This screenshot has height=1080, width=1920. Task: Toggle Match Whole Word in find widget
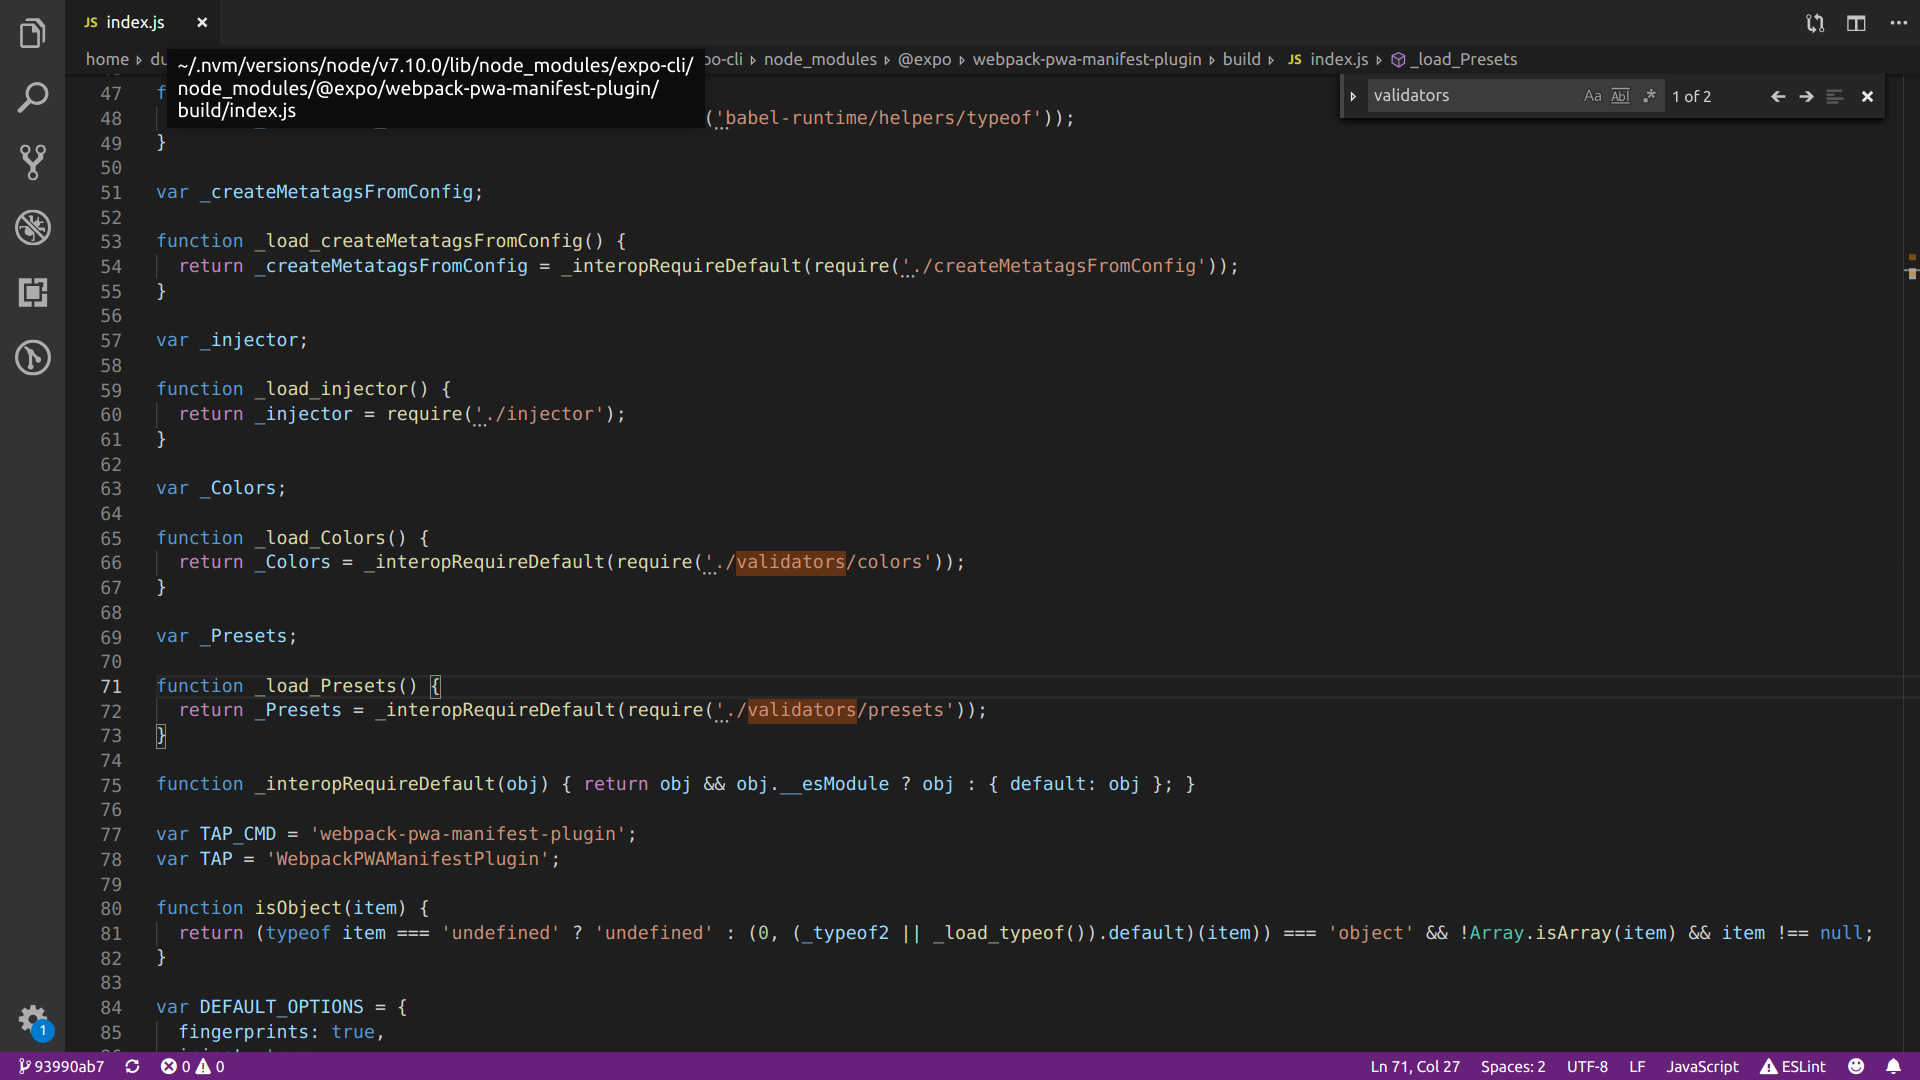pyautogui.click(x=1620, y=96)
